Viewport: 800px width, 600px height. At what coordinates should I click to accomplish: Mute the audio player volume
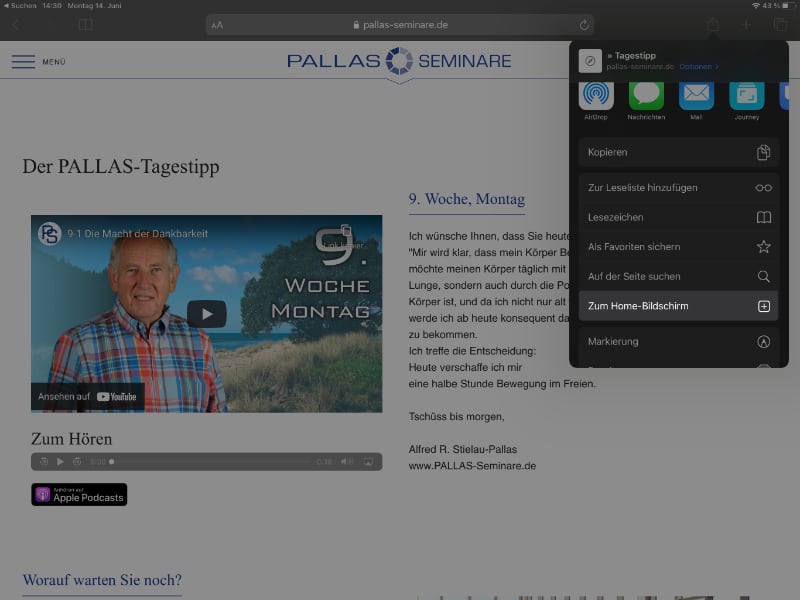[x=346, y=462]
